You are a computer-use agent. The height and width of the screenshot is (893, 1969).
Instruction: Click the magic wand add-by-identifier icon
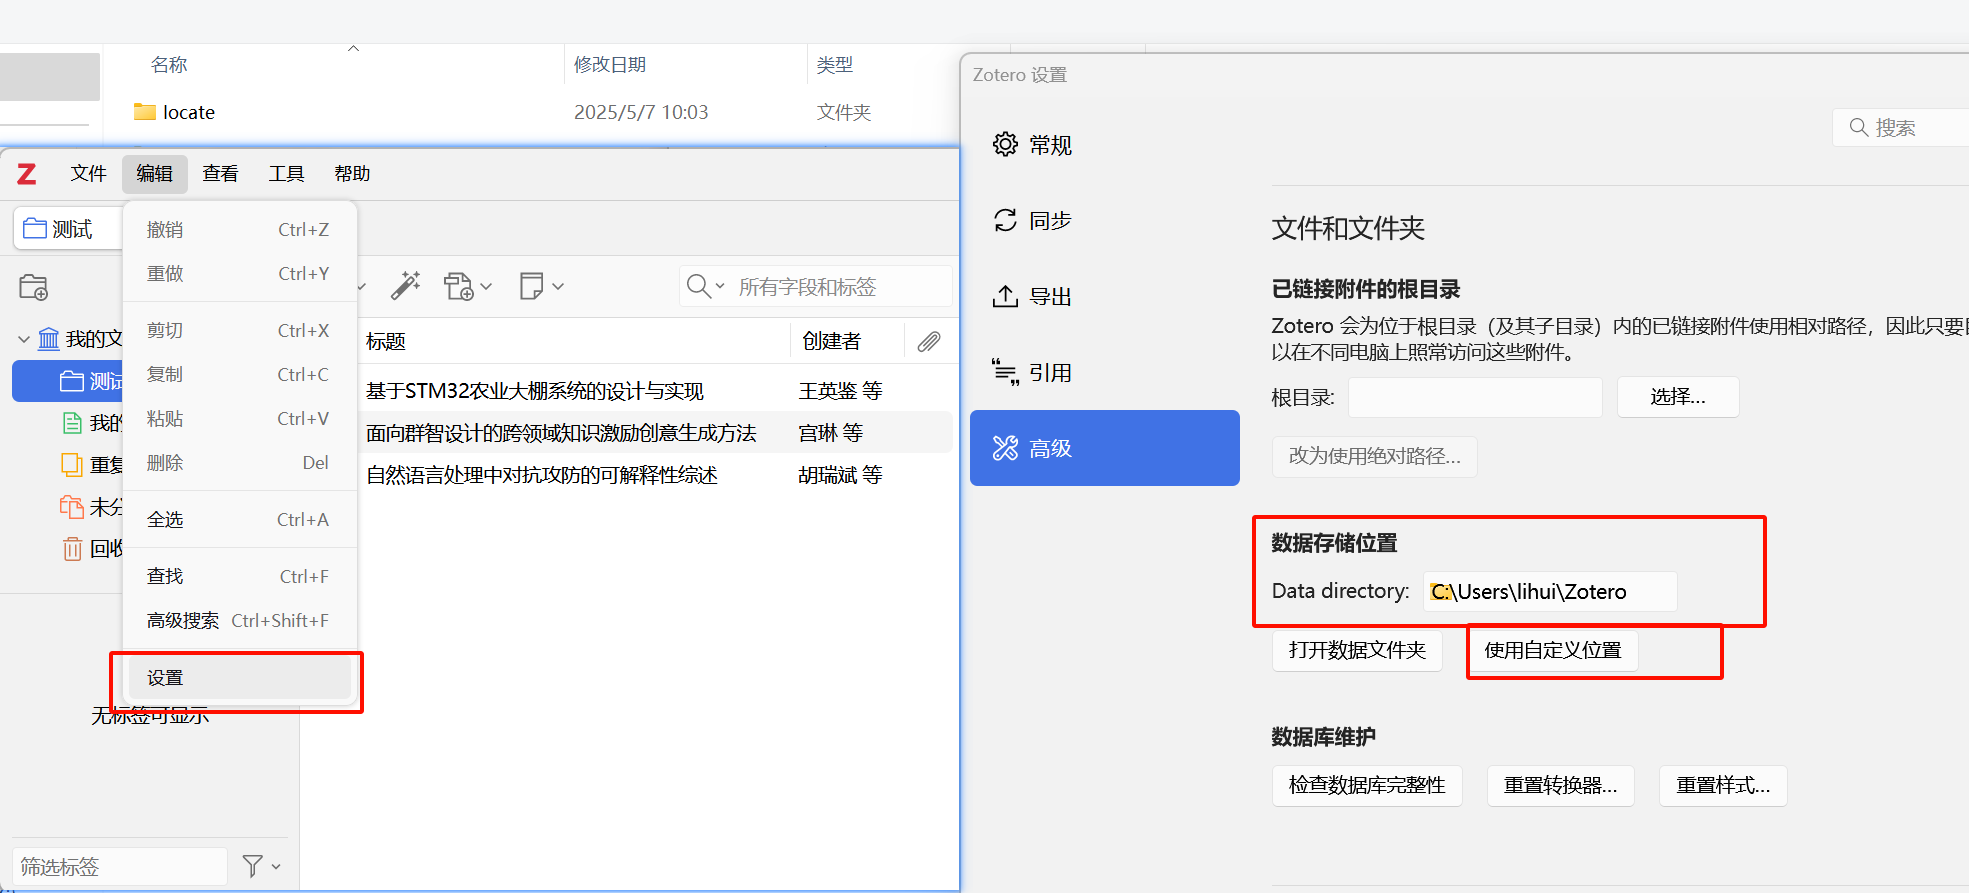click(x=405, y=286)
